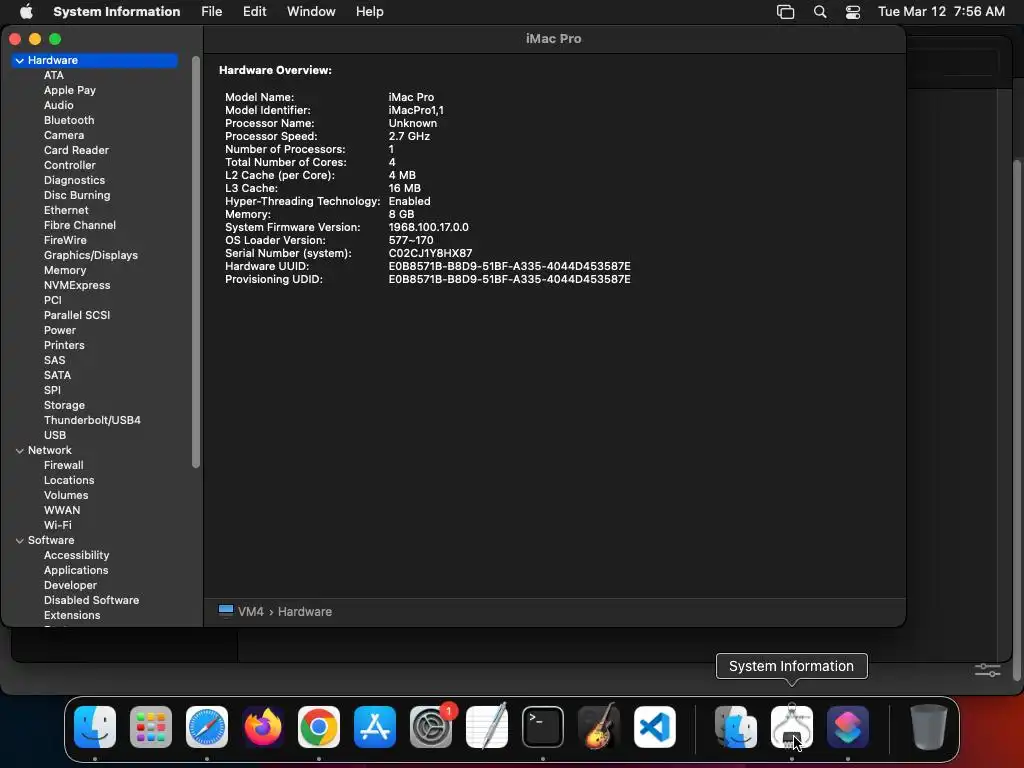
Task: Select Card Reader in the sidebar
Action: tap(76, 150)
